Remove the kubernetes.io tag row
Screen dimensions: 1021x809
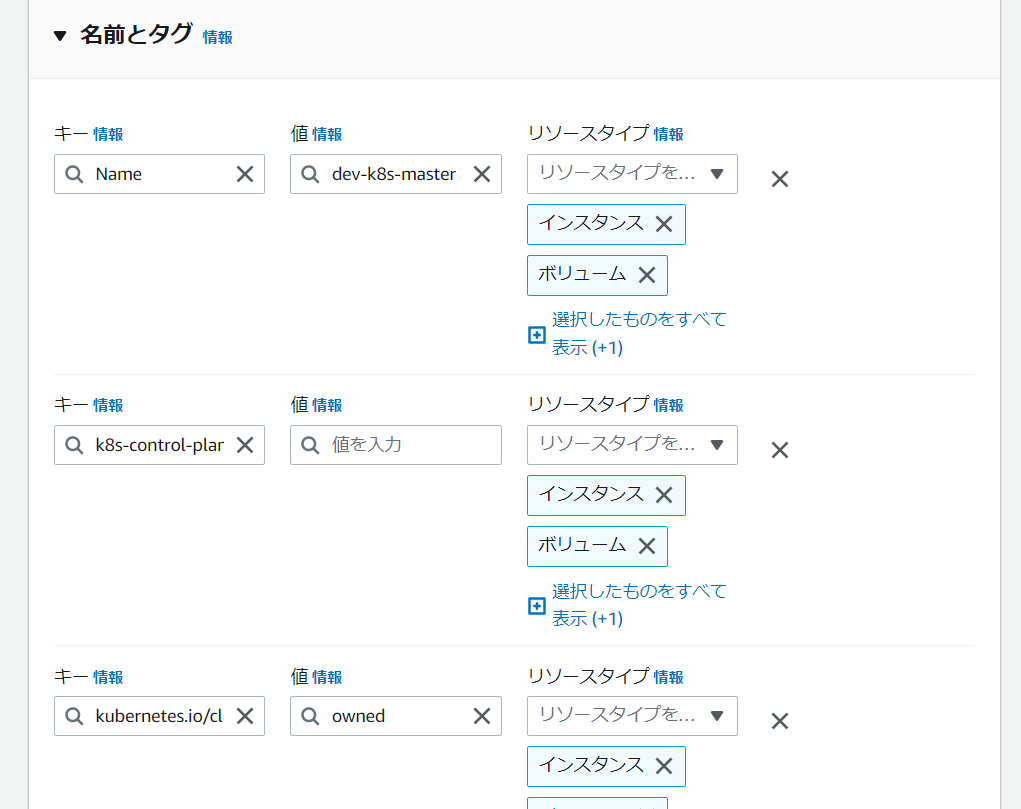coord(780,721)
